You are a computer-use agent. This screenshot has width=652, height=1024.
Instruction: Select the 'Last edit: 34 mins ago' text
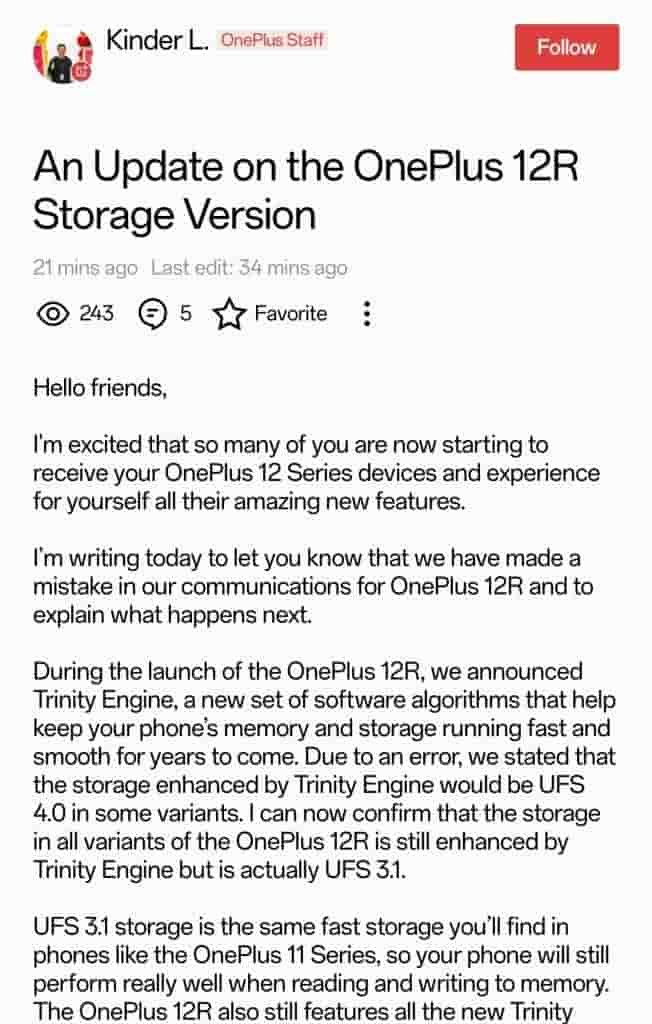coord(247,268)
